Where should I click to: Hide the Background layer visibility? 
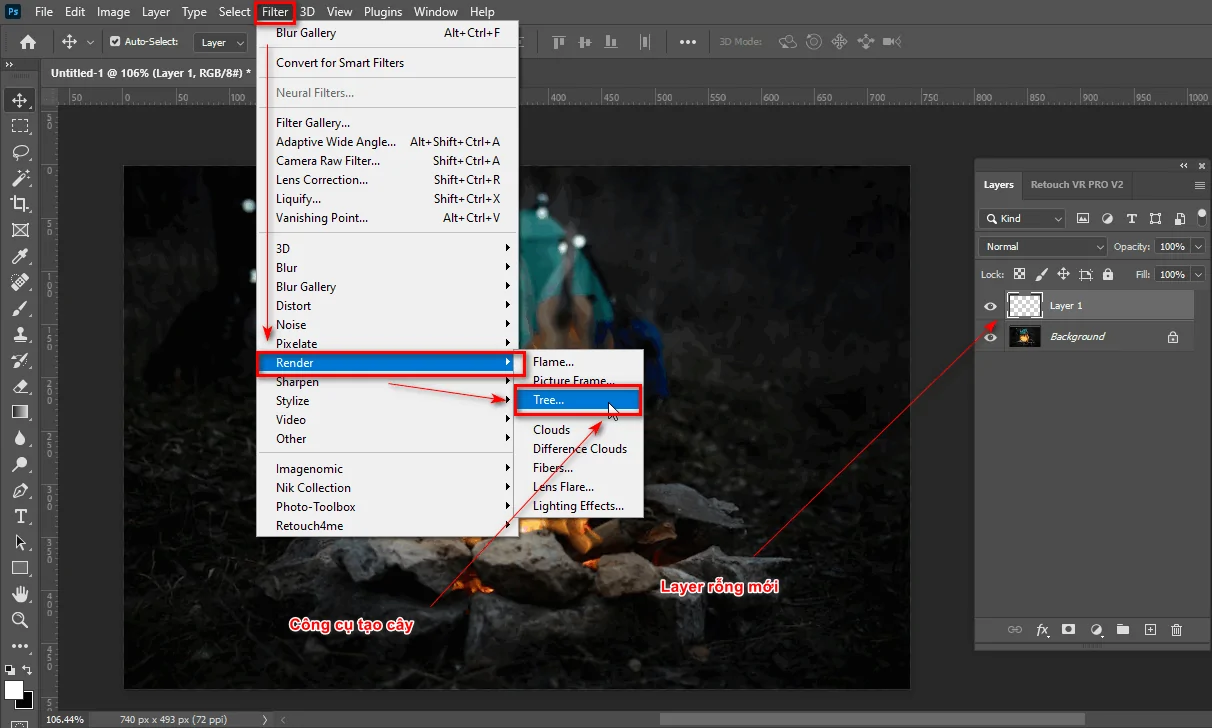pyautogui.click(x=990, y=336)
